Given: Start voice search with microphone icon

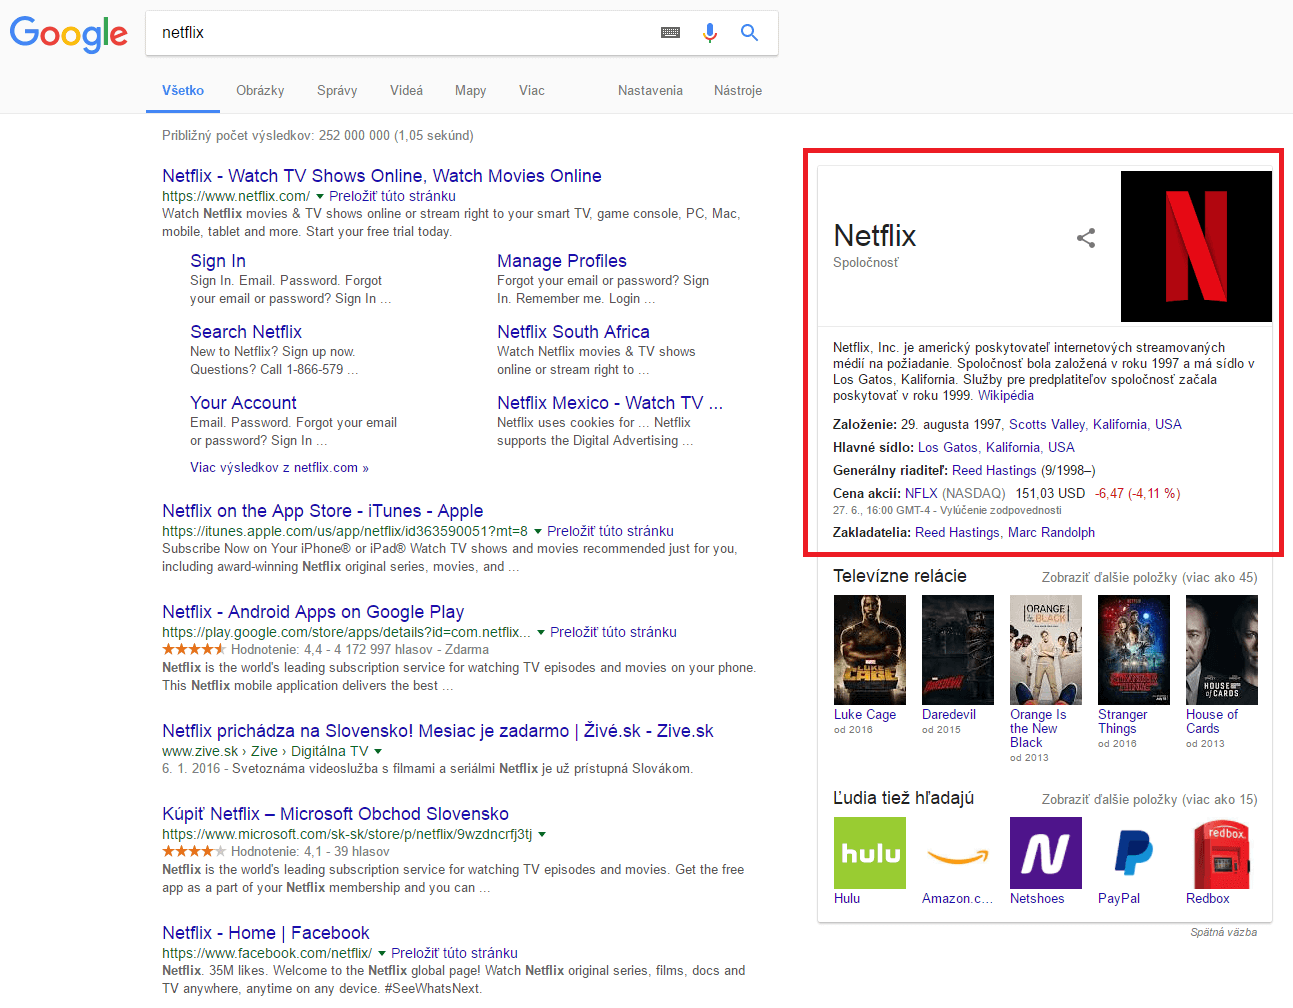Looking at the screenshot, I should click(710, 33).
